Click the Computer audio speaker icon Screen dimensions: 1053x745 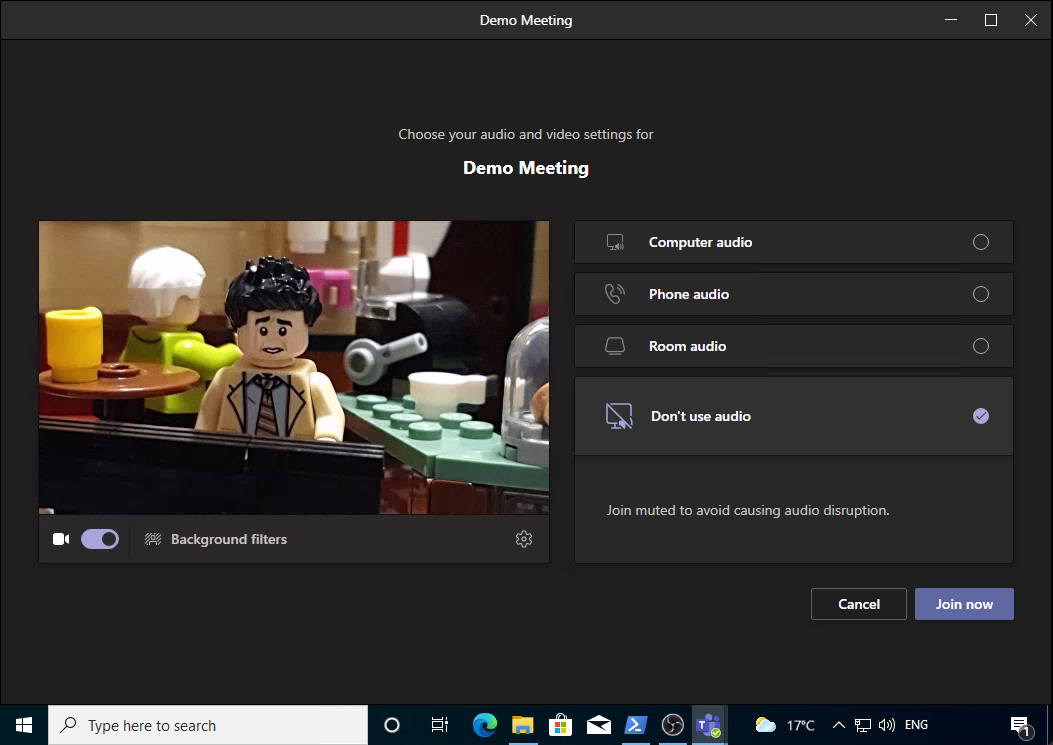pyautogui.click(x=615, y=242)
